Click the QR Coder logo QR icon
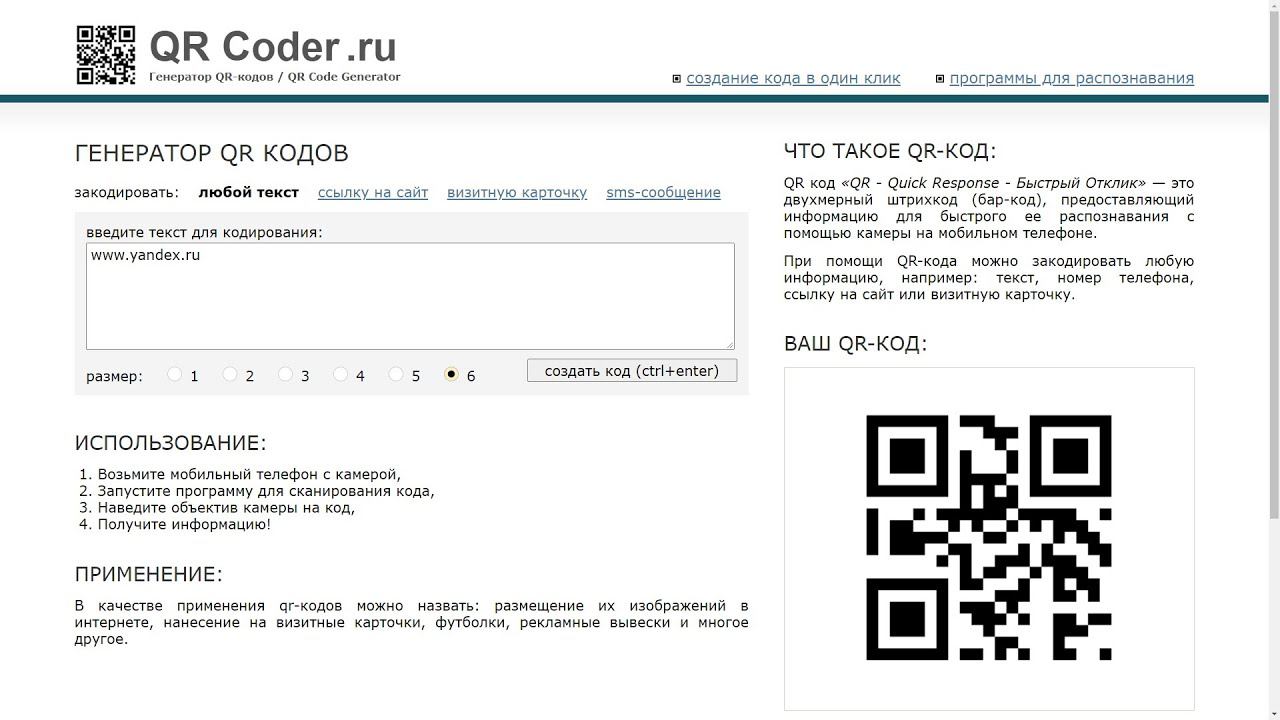1280x720 pixels. point(106,55)
